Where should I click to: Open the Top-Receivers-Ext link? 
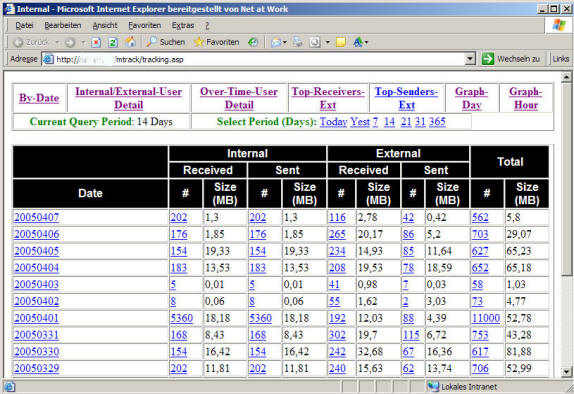[328, 98]
